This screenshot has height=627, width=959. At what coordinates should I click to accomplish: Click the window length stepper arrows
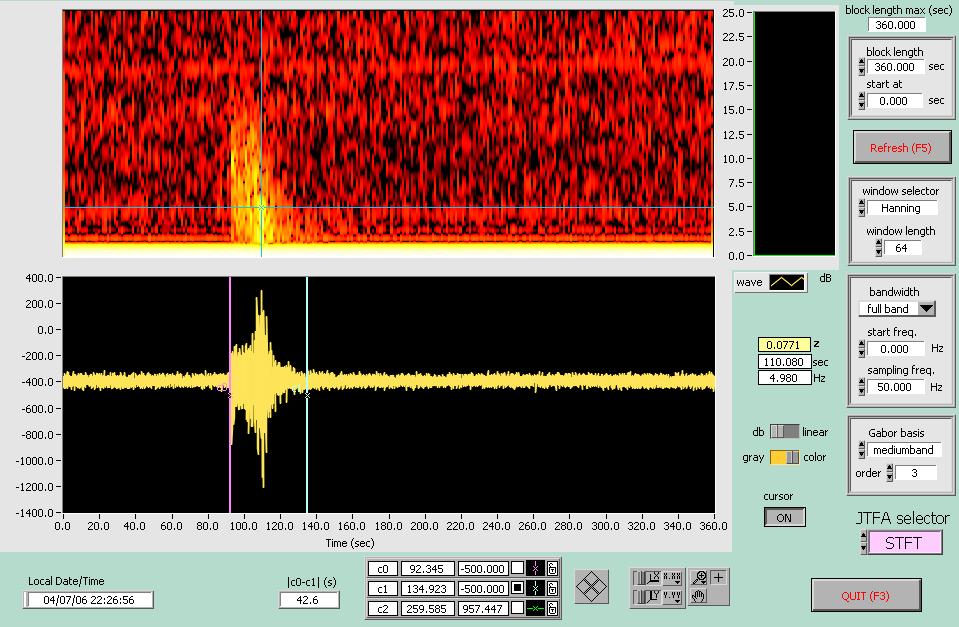[879, 248]
